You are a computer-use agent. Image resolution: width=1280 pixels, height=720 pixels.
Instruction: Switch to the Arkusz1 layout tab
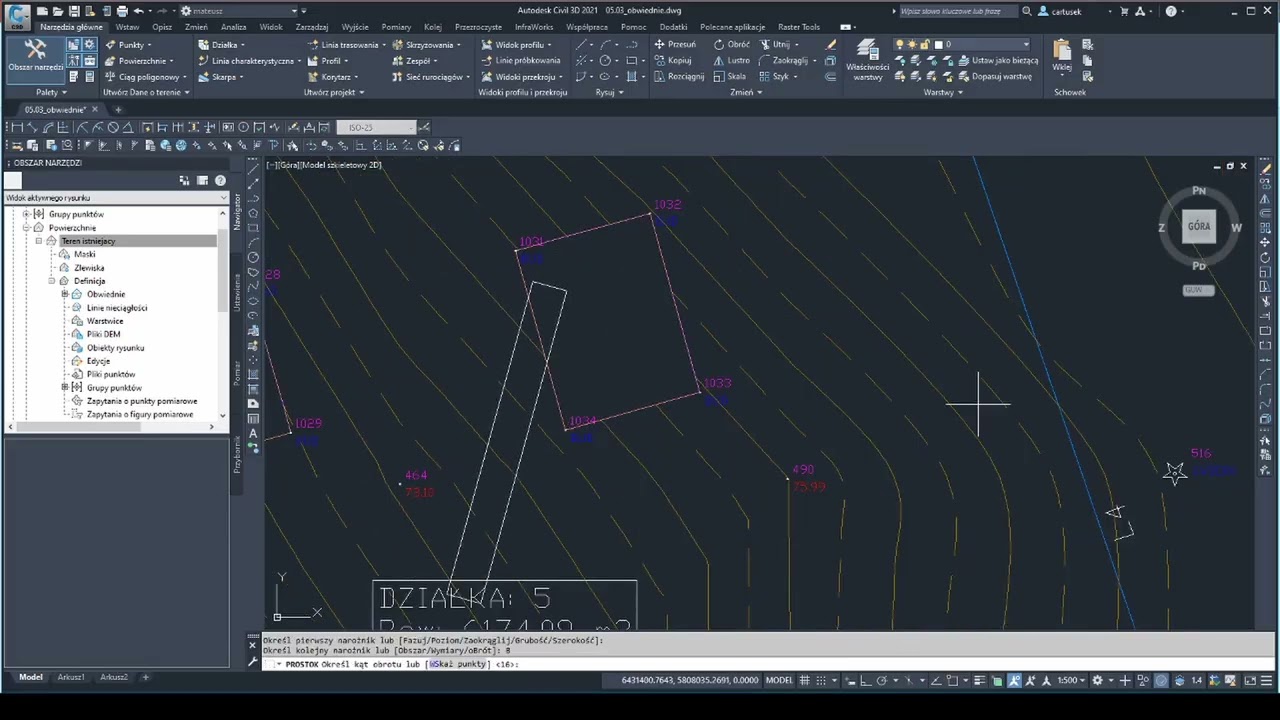click(x=71, y=677)
